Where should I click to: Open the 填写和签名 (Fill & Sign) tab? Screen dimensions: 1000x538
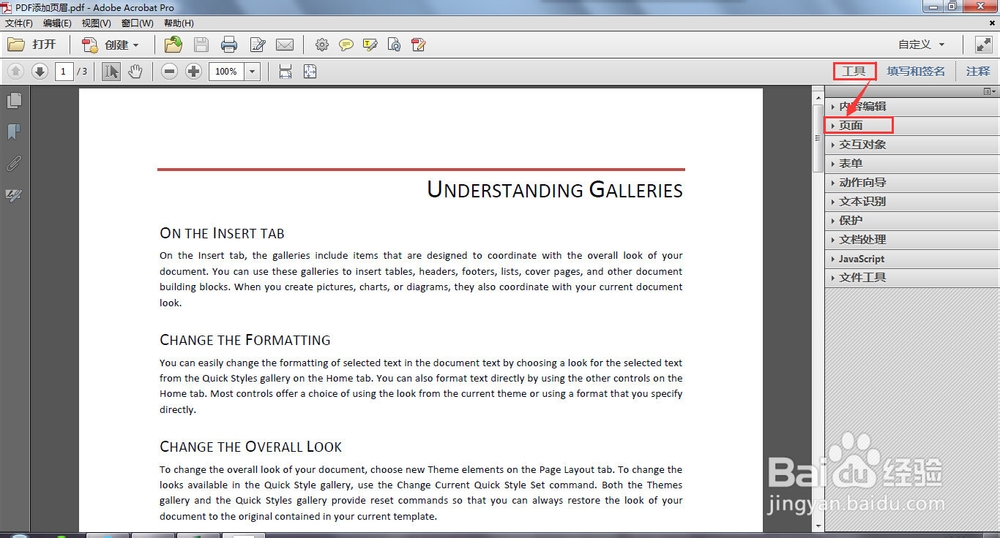click(x=916, y=71)
